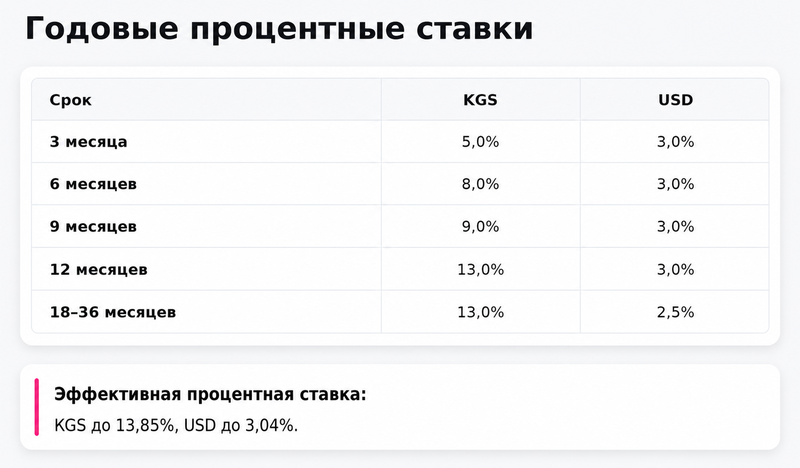
Task: Select KGS rate 8,0% for 6 месяцев
Action: coord(480,184)
